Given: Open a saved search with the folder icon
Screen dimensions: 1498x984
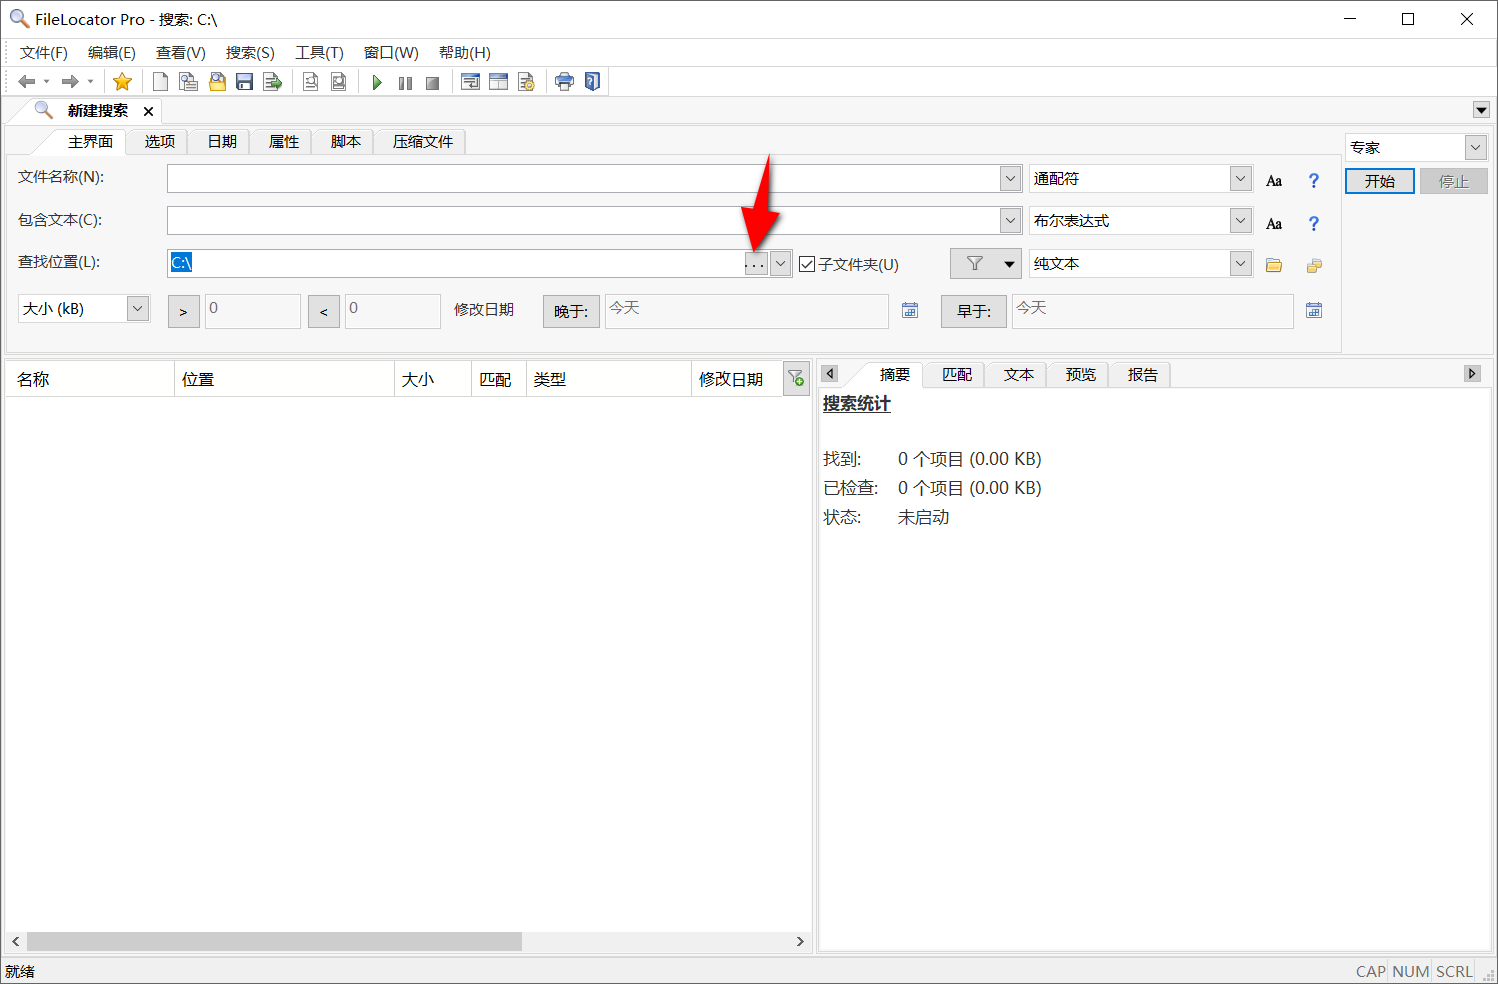Looking at the screenshot, I should coord(217,82).
